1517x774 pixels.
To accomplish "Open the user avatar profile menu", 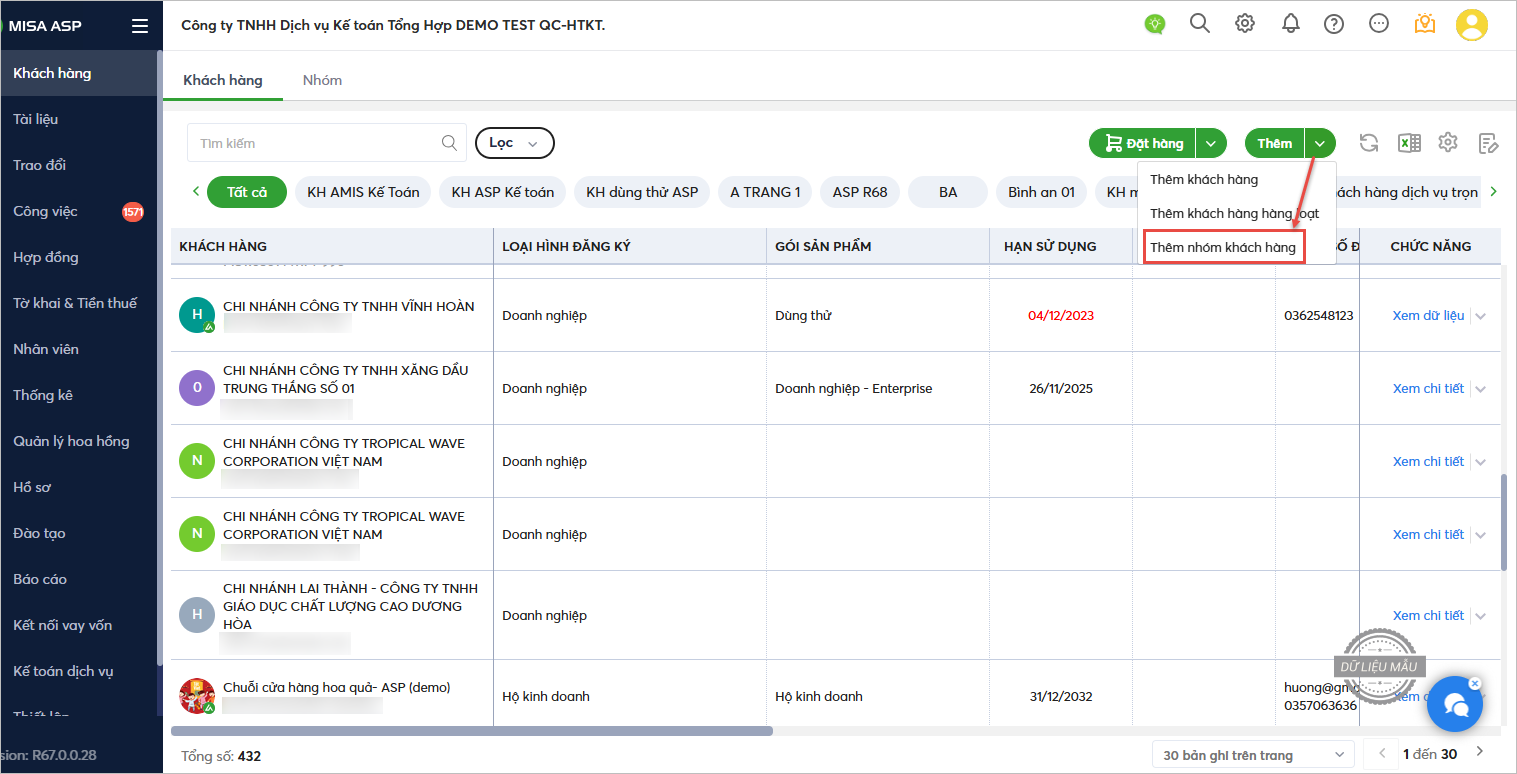I will click(1472, 25).
